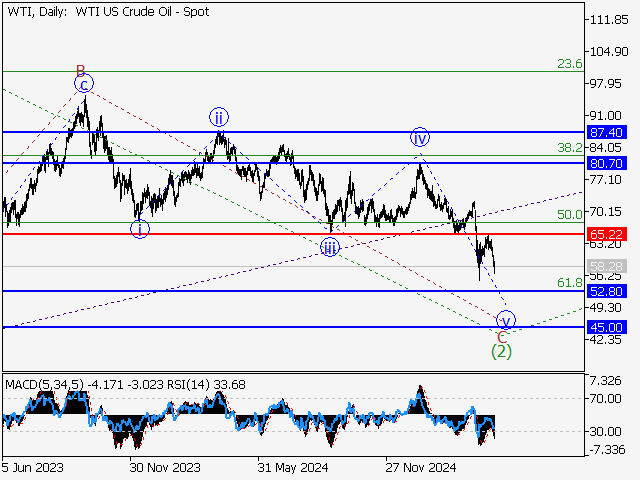Click the circled wave iv marker

click(x=419, y=138)
